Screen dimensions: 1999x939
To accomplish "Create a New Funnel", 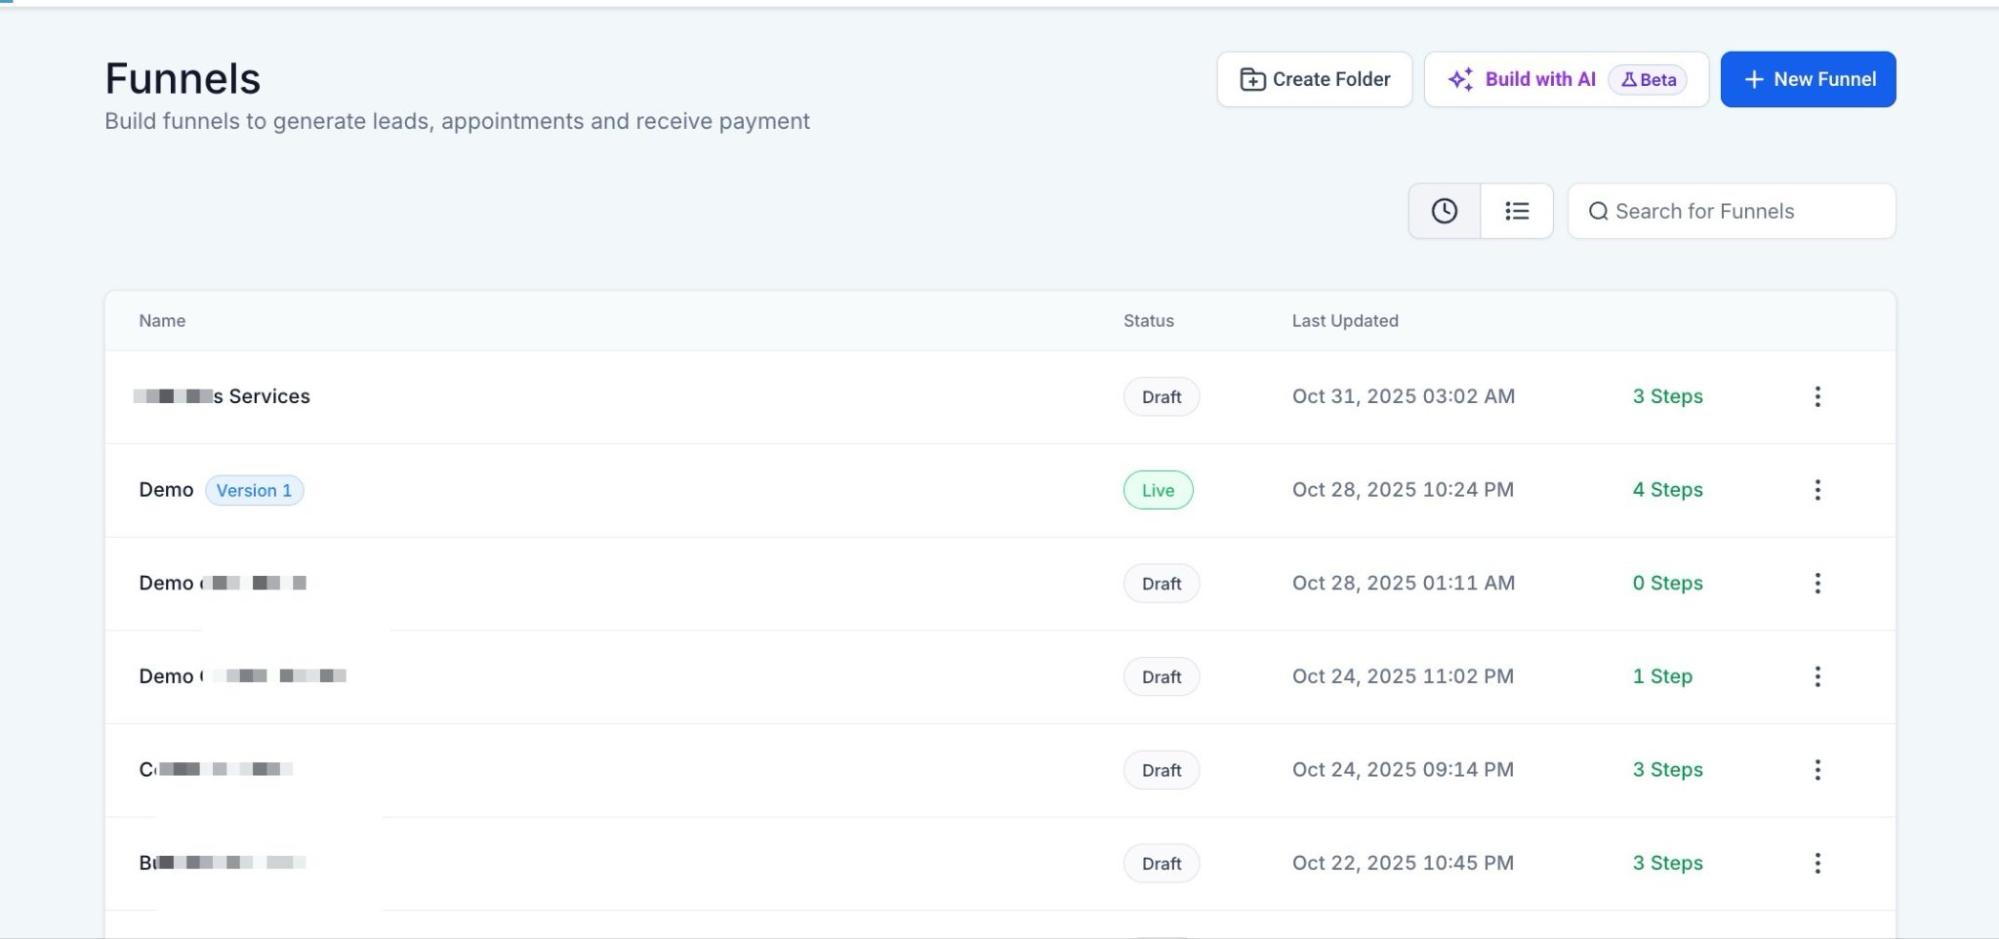I will coord(1807,79).
